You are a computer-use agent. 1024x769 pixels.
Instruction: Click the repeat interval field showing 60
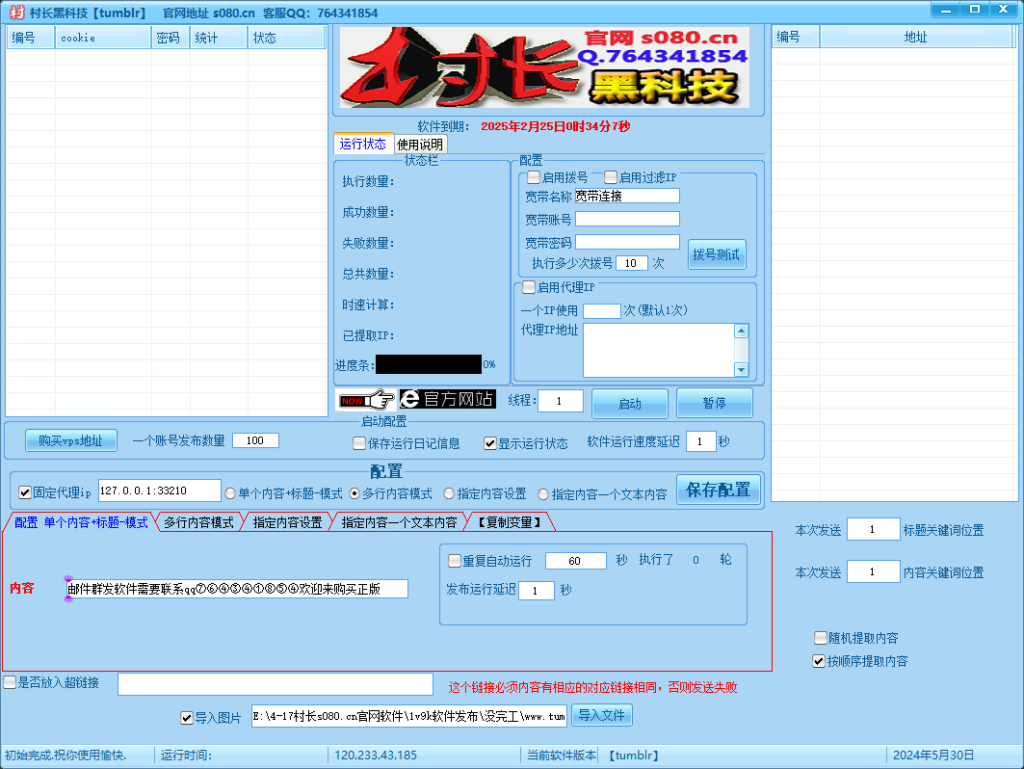tap(575, 561)
